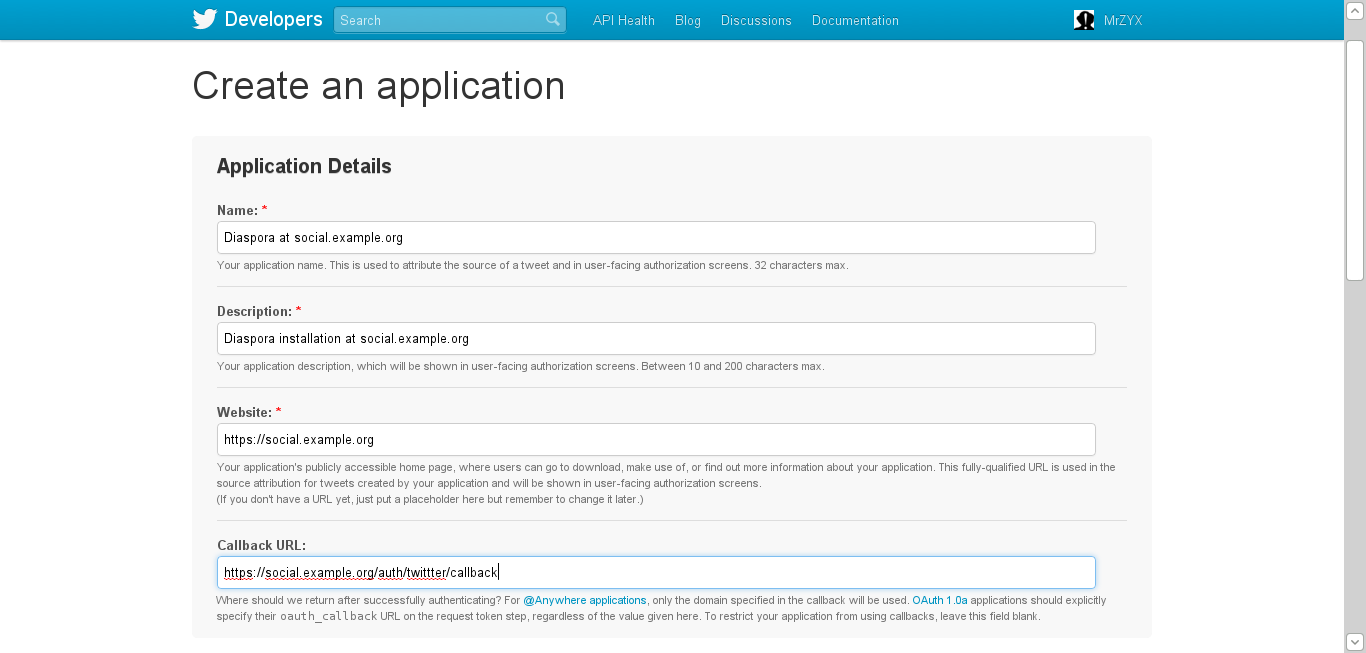
Task: Go to the Blog
Action: tap(688, 20)
